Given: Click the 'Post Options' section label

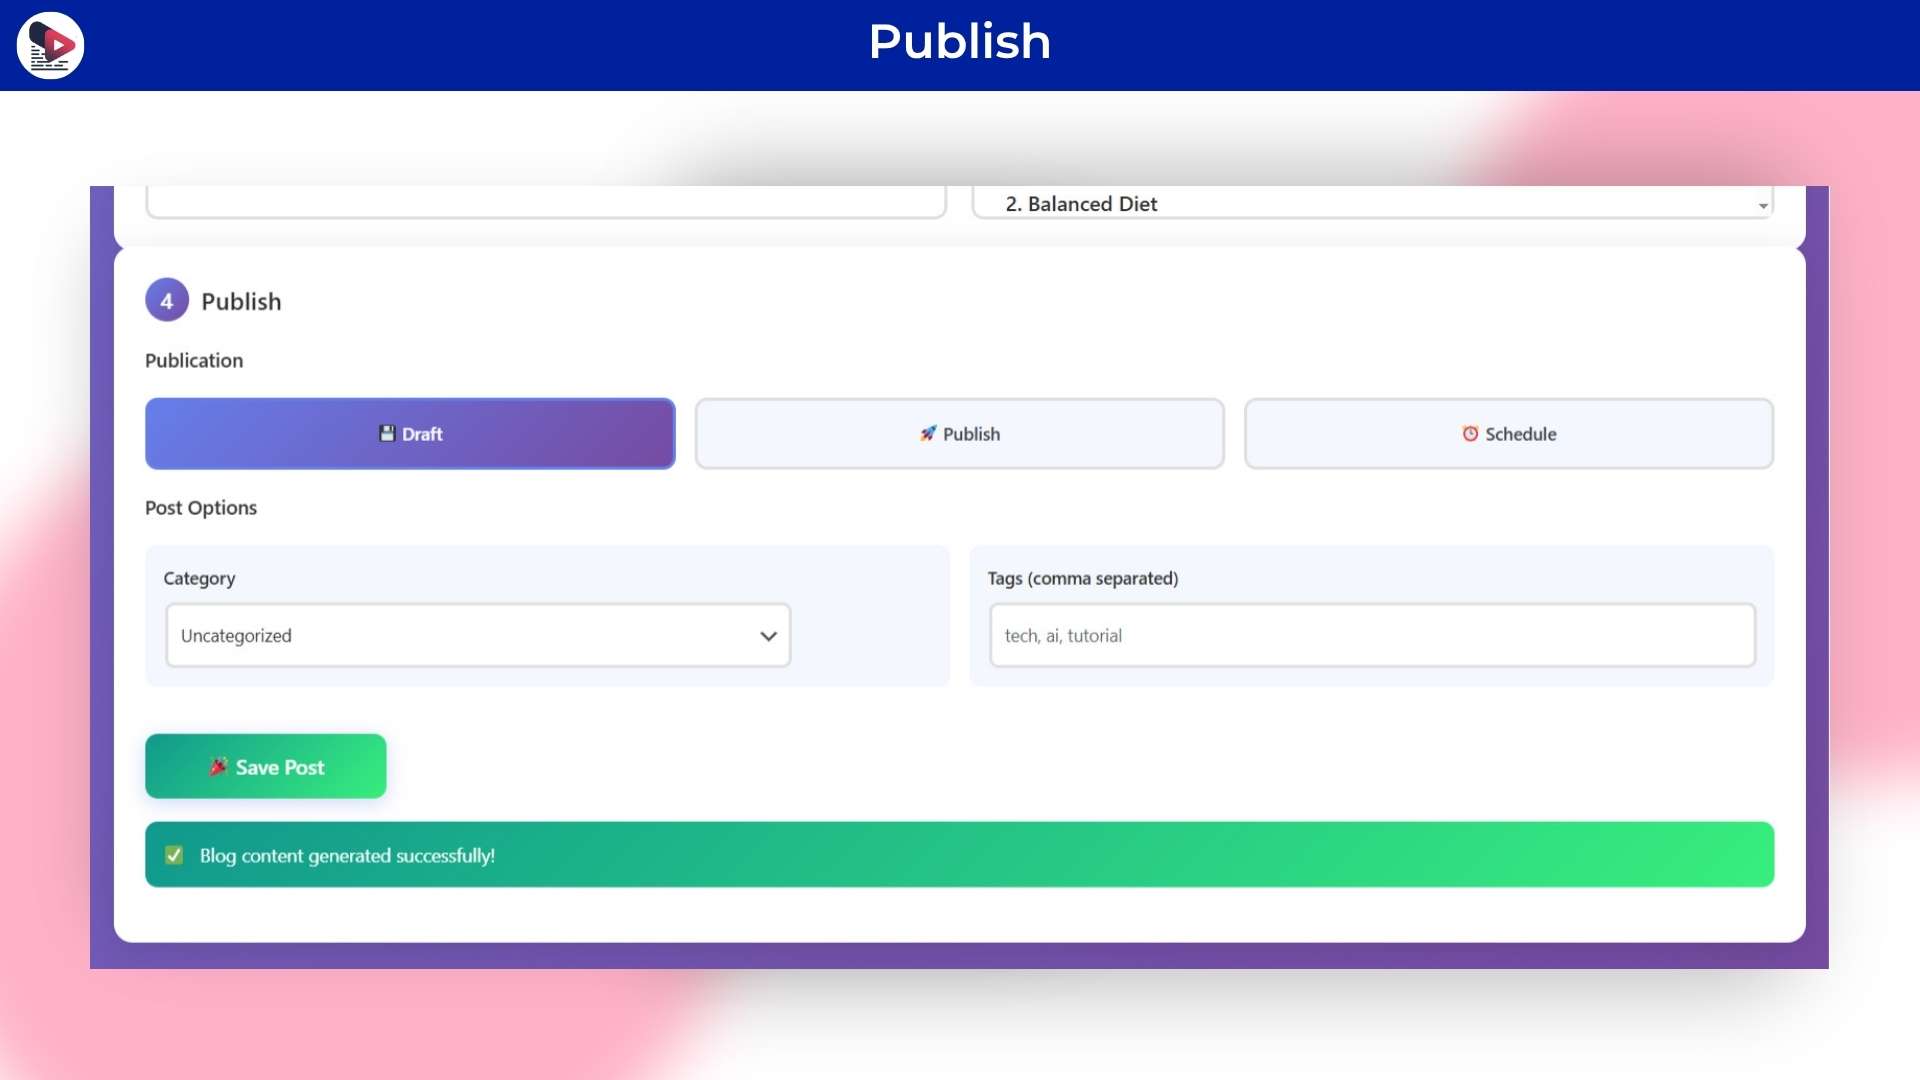Looking at the screenshot, I should tap(200, 507).
